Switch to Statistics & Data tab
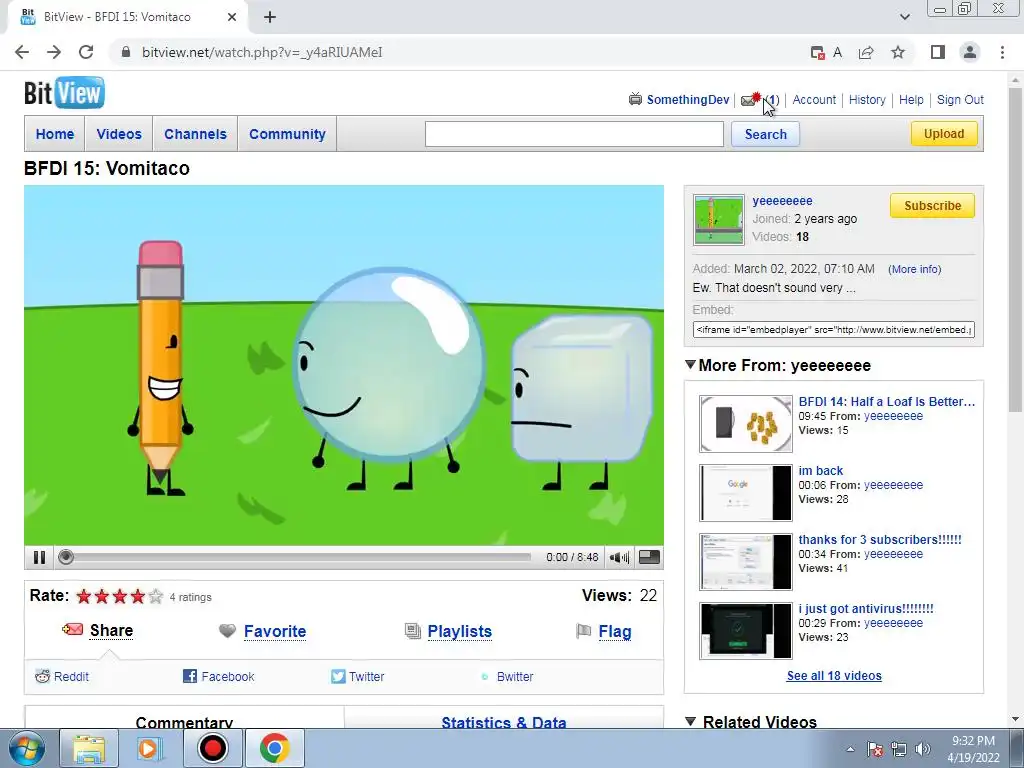 pos(504,722)
